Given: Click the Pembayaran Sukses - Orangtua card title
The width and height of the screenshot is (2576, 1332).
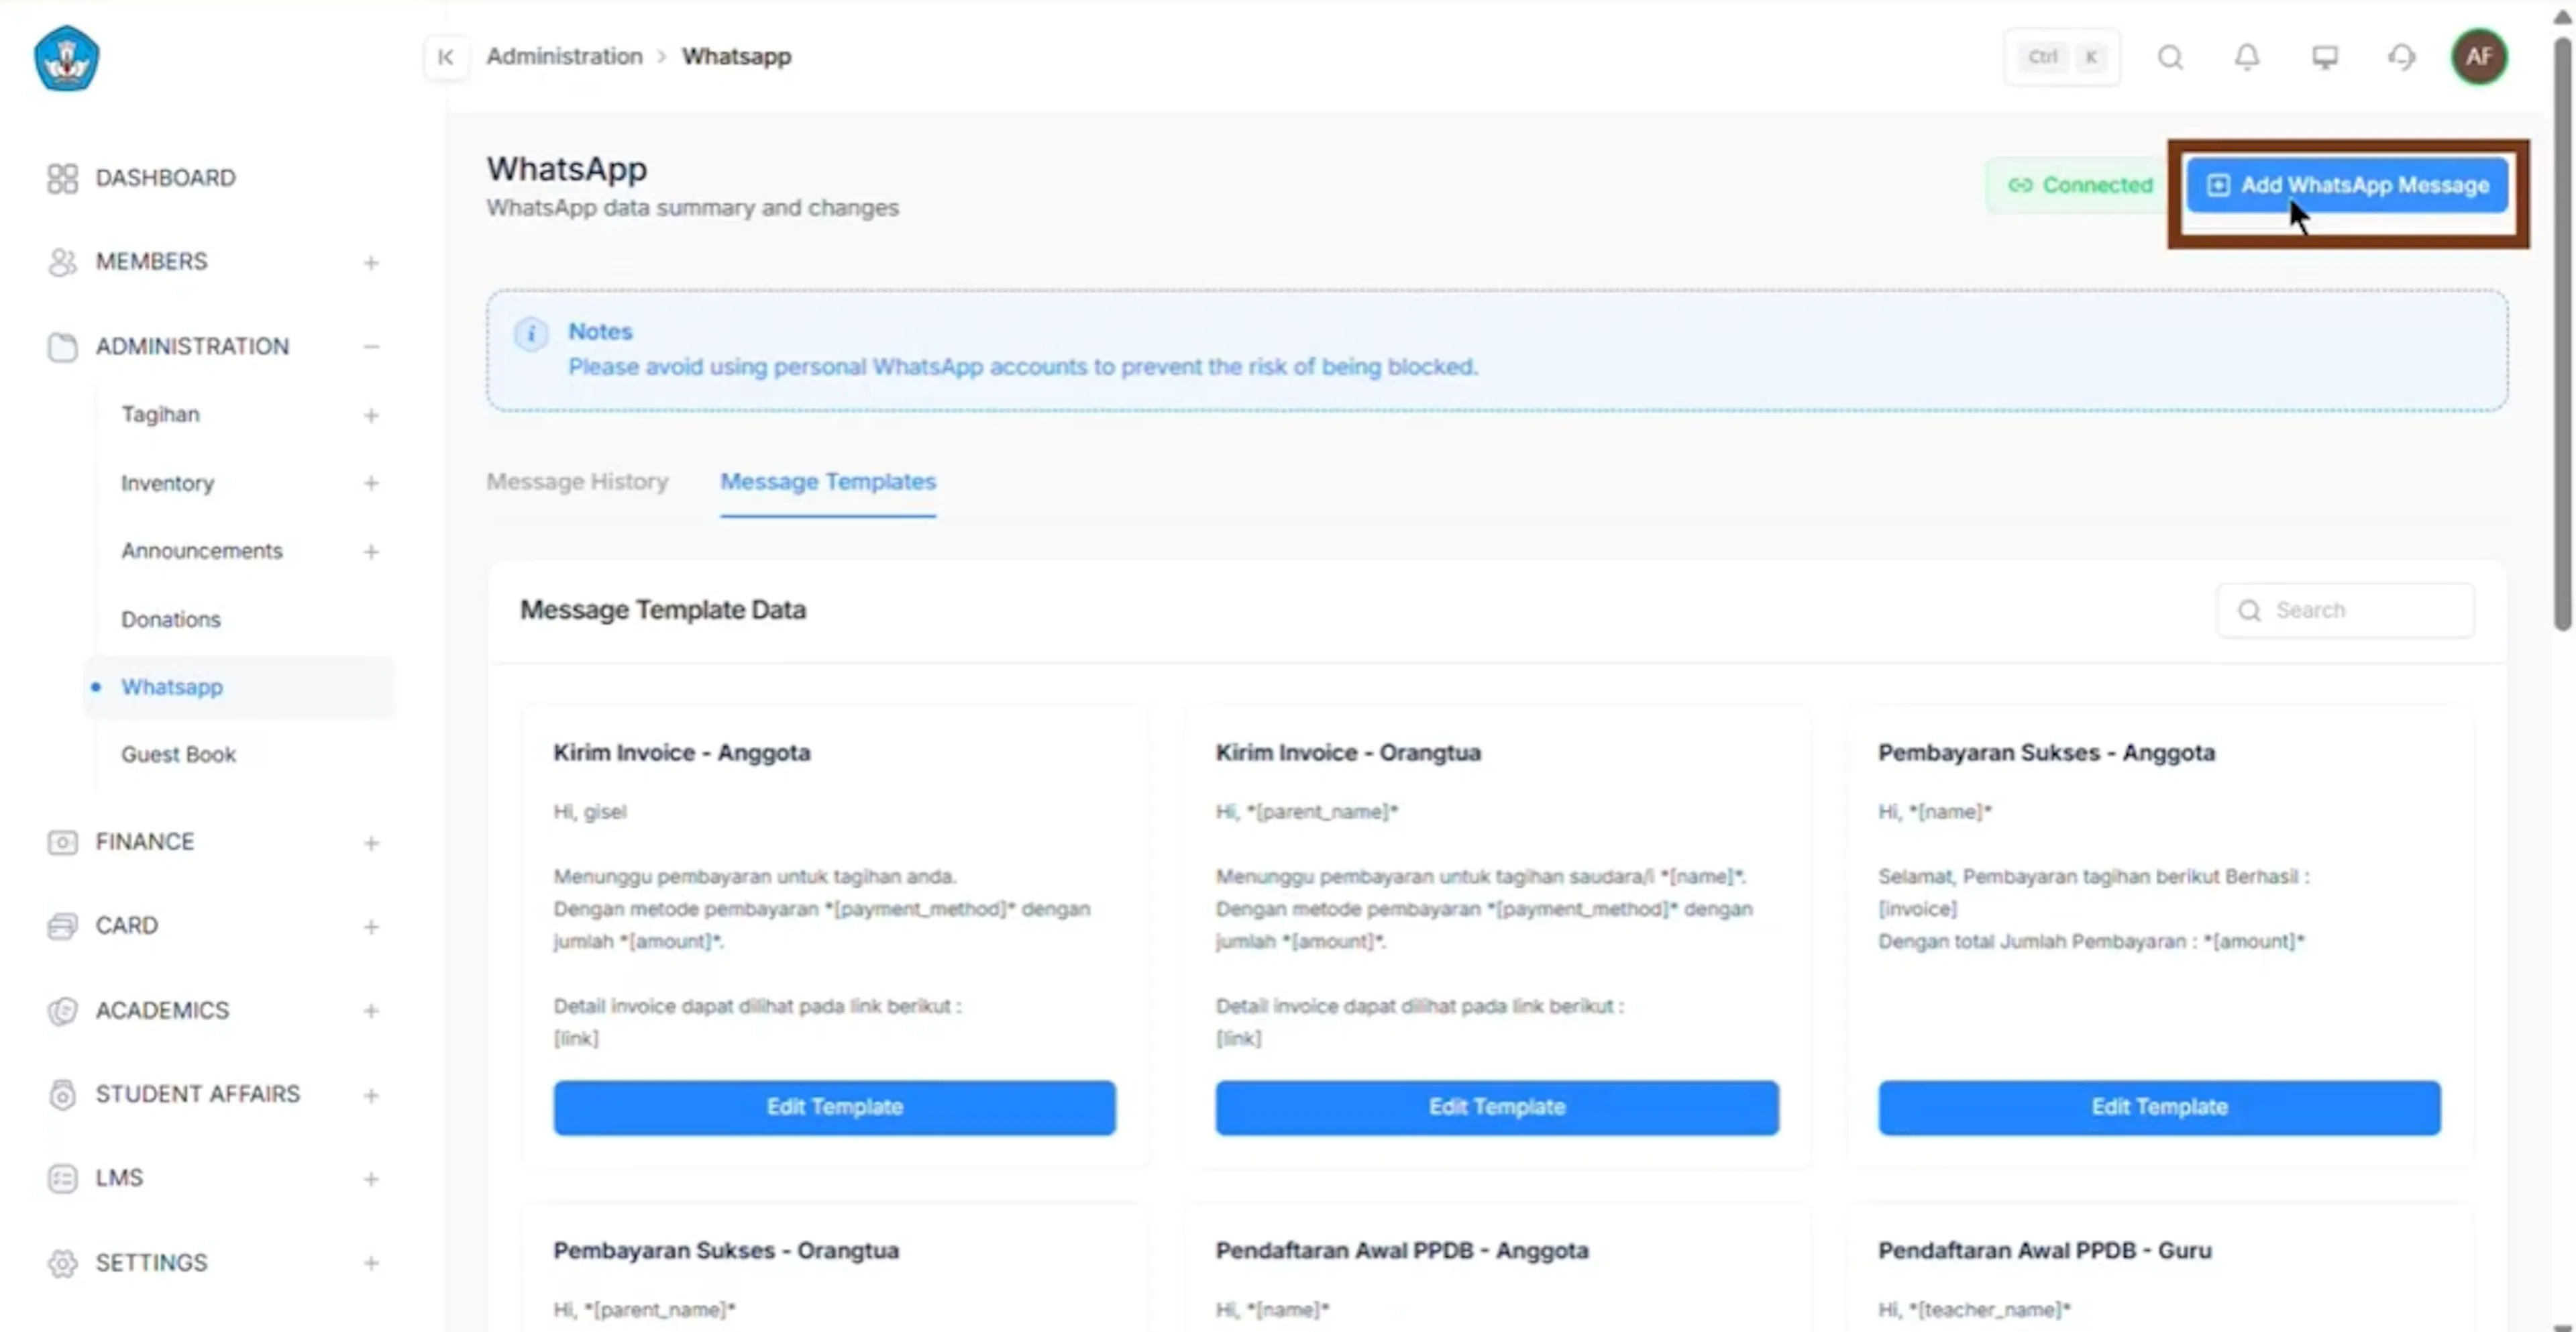Looking at the screenshot, I should click(x=726, y=1251).
